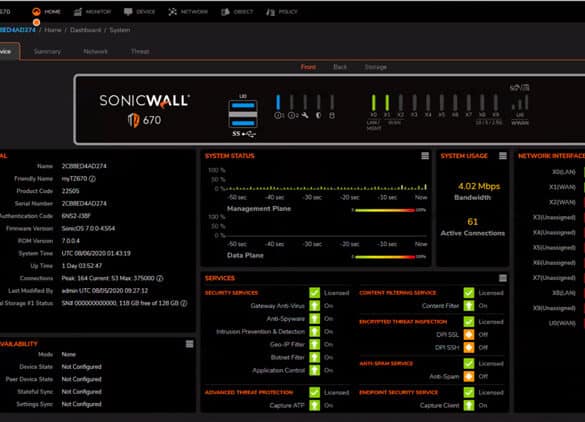Click the blue power LED indicator
Viewport: 585px width, 422px height.
[278, 102]
